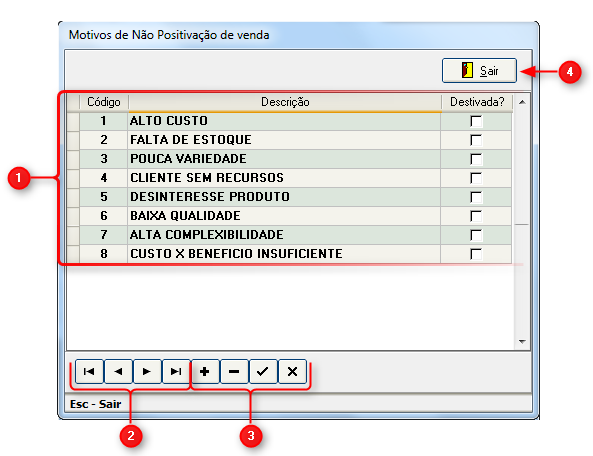Click scrollbar down arrow in grid
The height and width of the screenshot is (456, 593).
(x=522, y=341)
